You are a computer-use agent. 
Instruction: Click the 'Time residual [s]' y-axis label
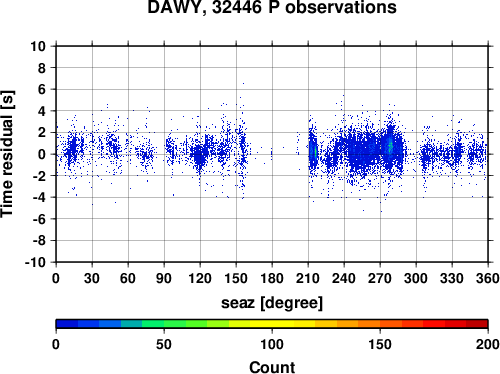(x=7, y=154)
